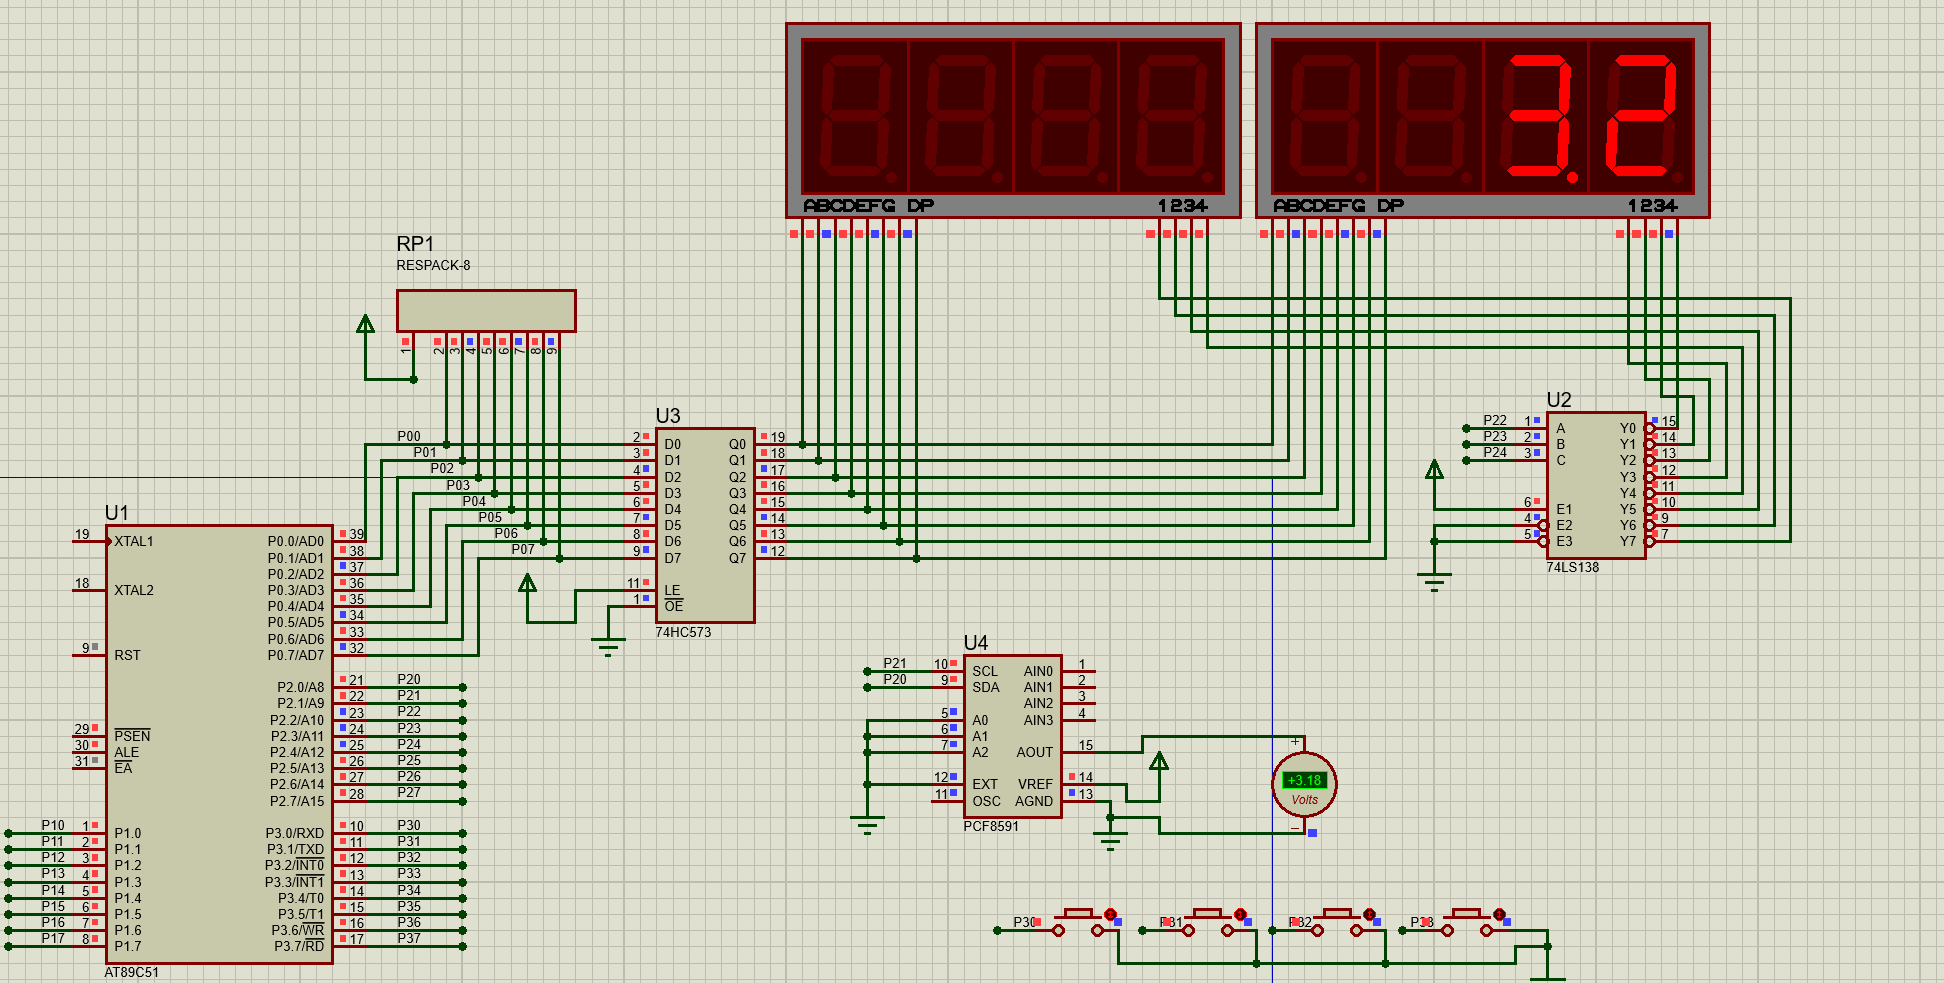Viewport: 1944px width, 983px height.
Task: Click the P37 net label beside U1 pin 17
Action: tap(409, 938)
